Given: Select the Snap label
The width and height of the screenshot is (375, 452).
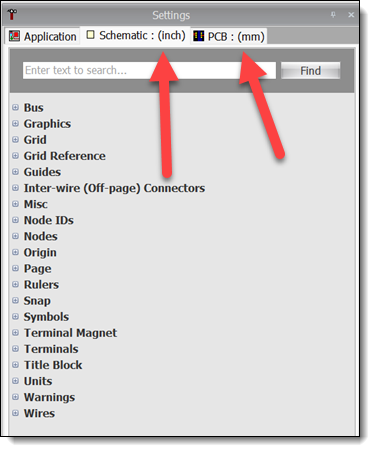Looking at the screenshot, I should 37,301.
